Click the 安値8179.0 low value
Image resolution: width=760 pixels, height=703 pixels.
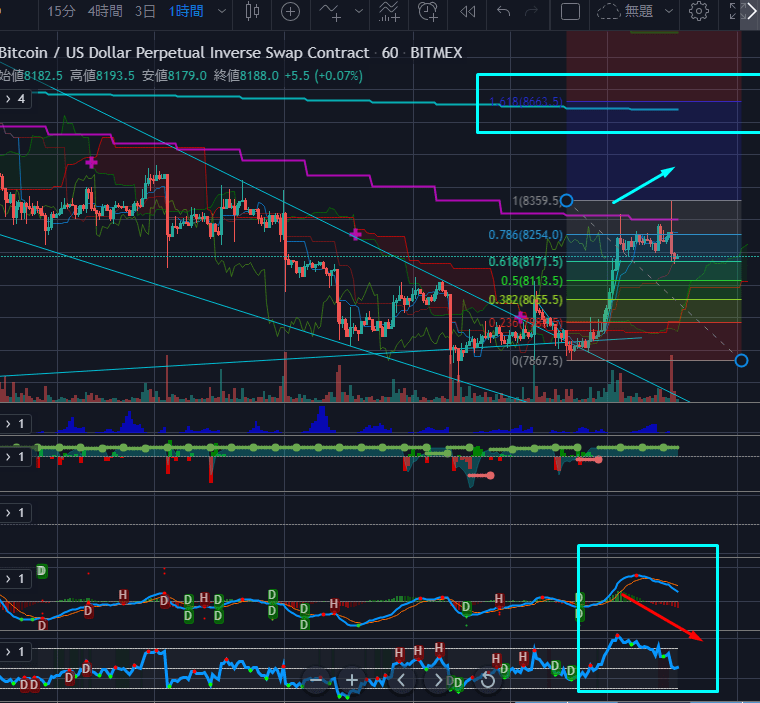click(x=174, y=76)
